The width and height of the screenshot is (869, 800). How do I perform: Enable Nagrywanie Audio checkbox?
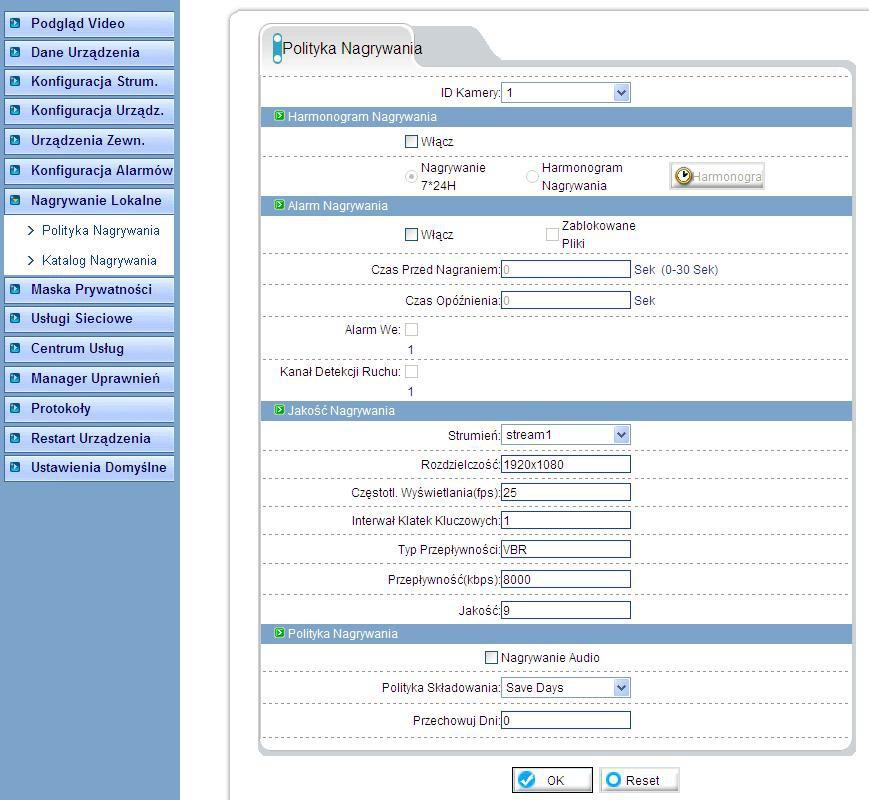[x=491, y=658]
